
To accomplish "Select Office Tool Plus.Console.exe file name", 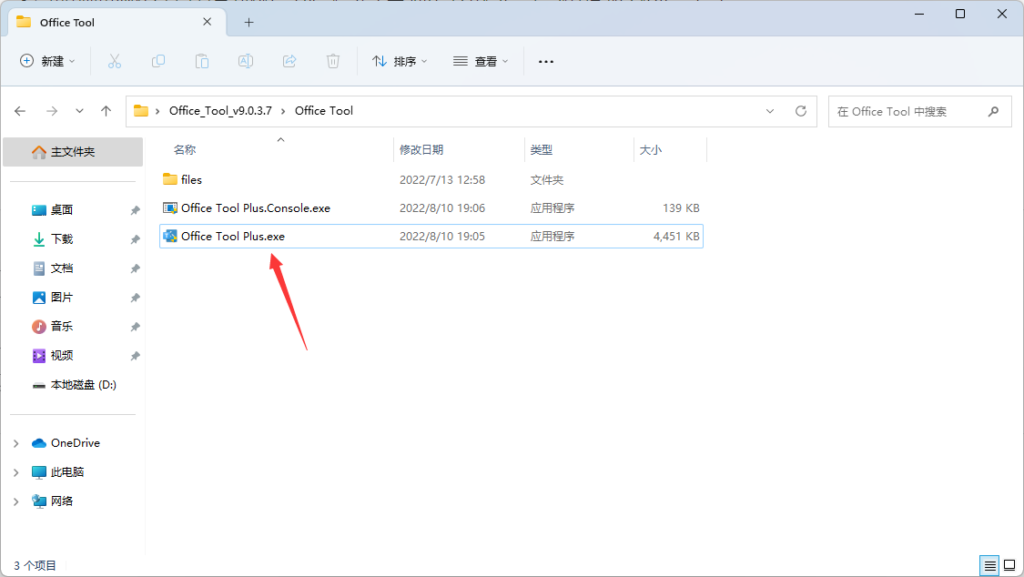I will pyautogui.click(x=256, y=208).
